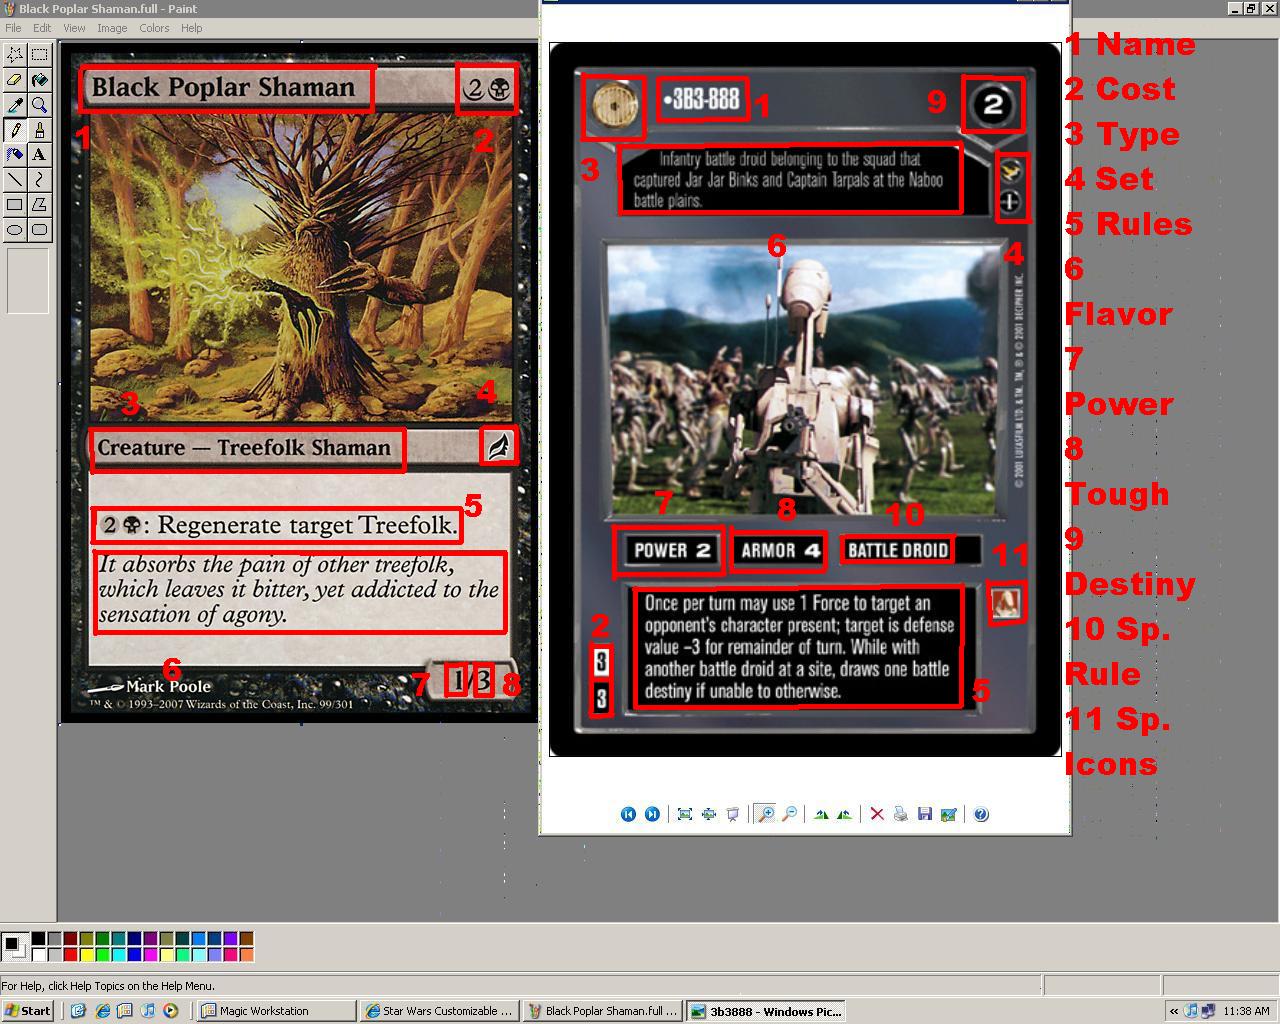Click Actual Size icon in Picture Viewer

click(709, 814)
